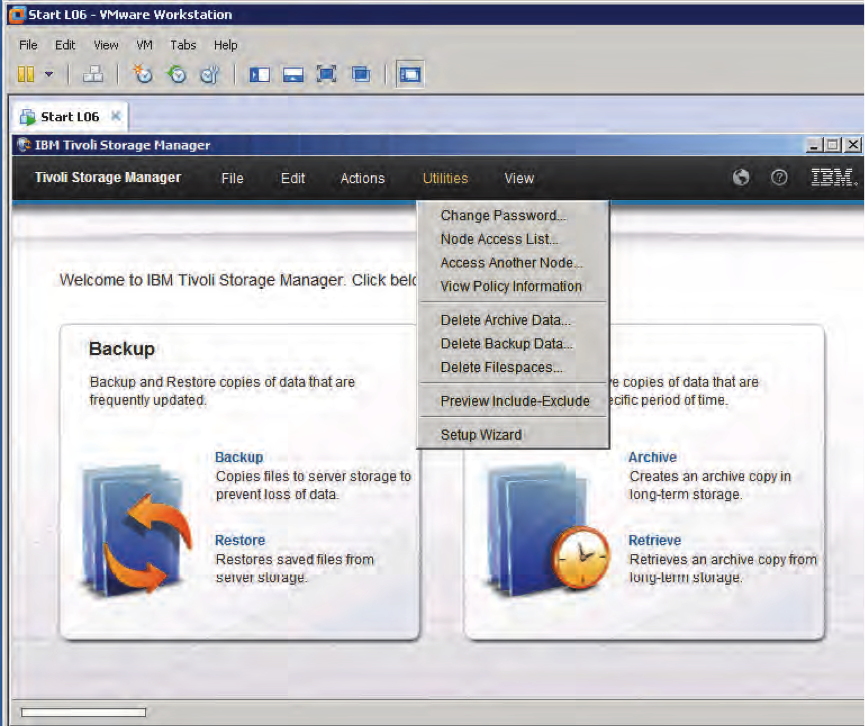The width and height of the screenshot is (865, 727).
Task: Choose Node Access List menu entry
Action: coord(513,239)
